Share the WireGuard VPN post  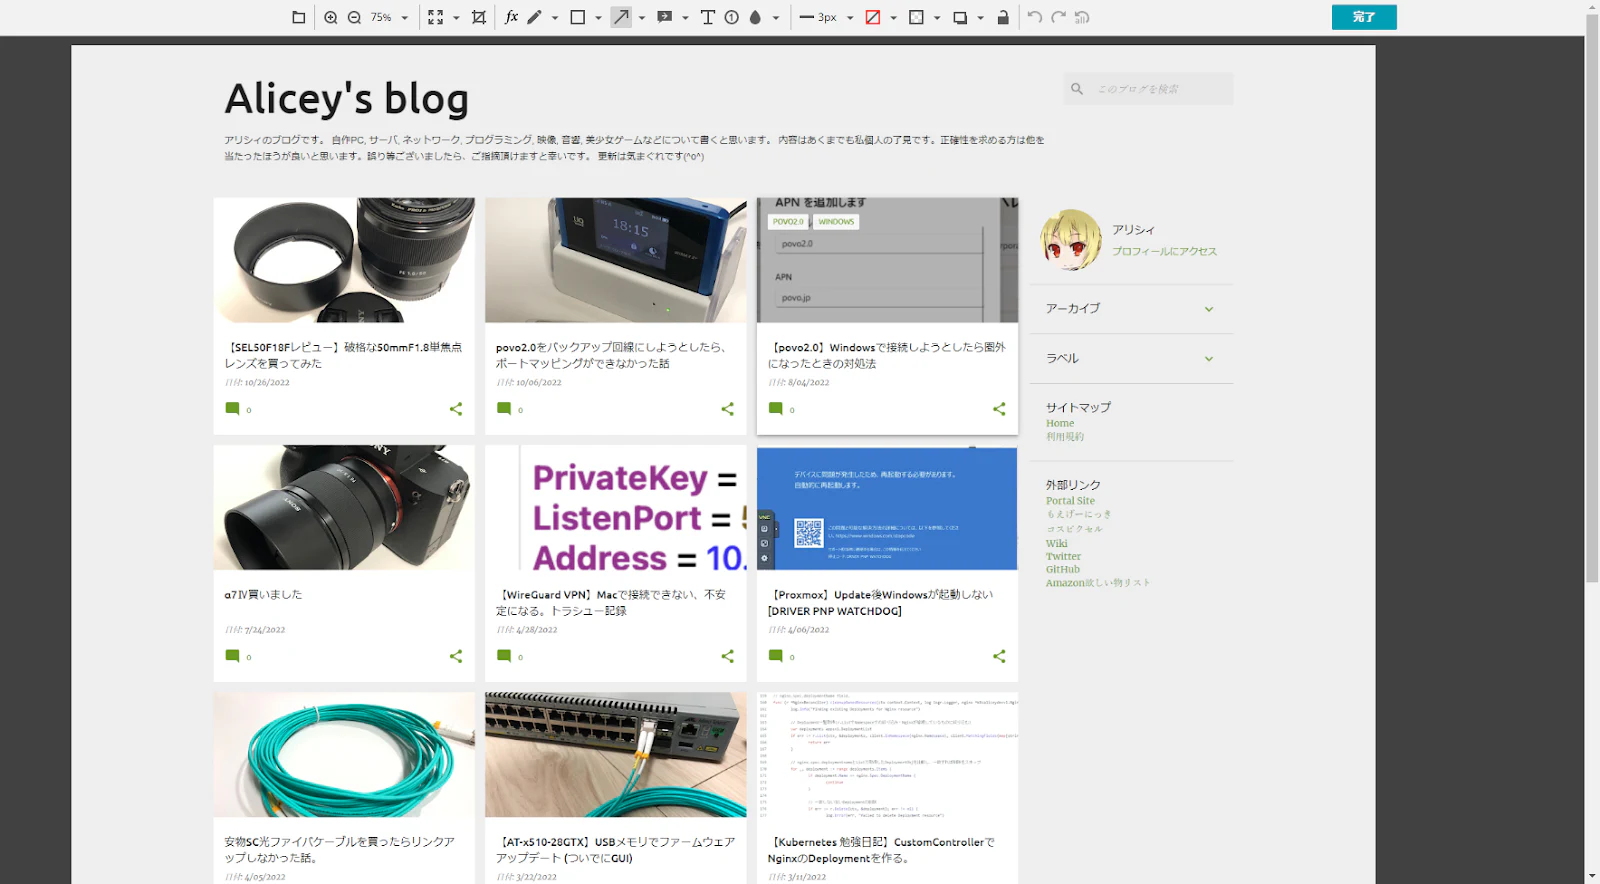(727, 656)
